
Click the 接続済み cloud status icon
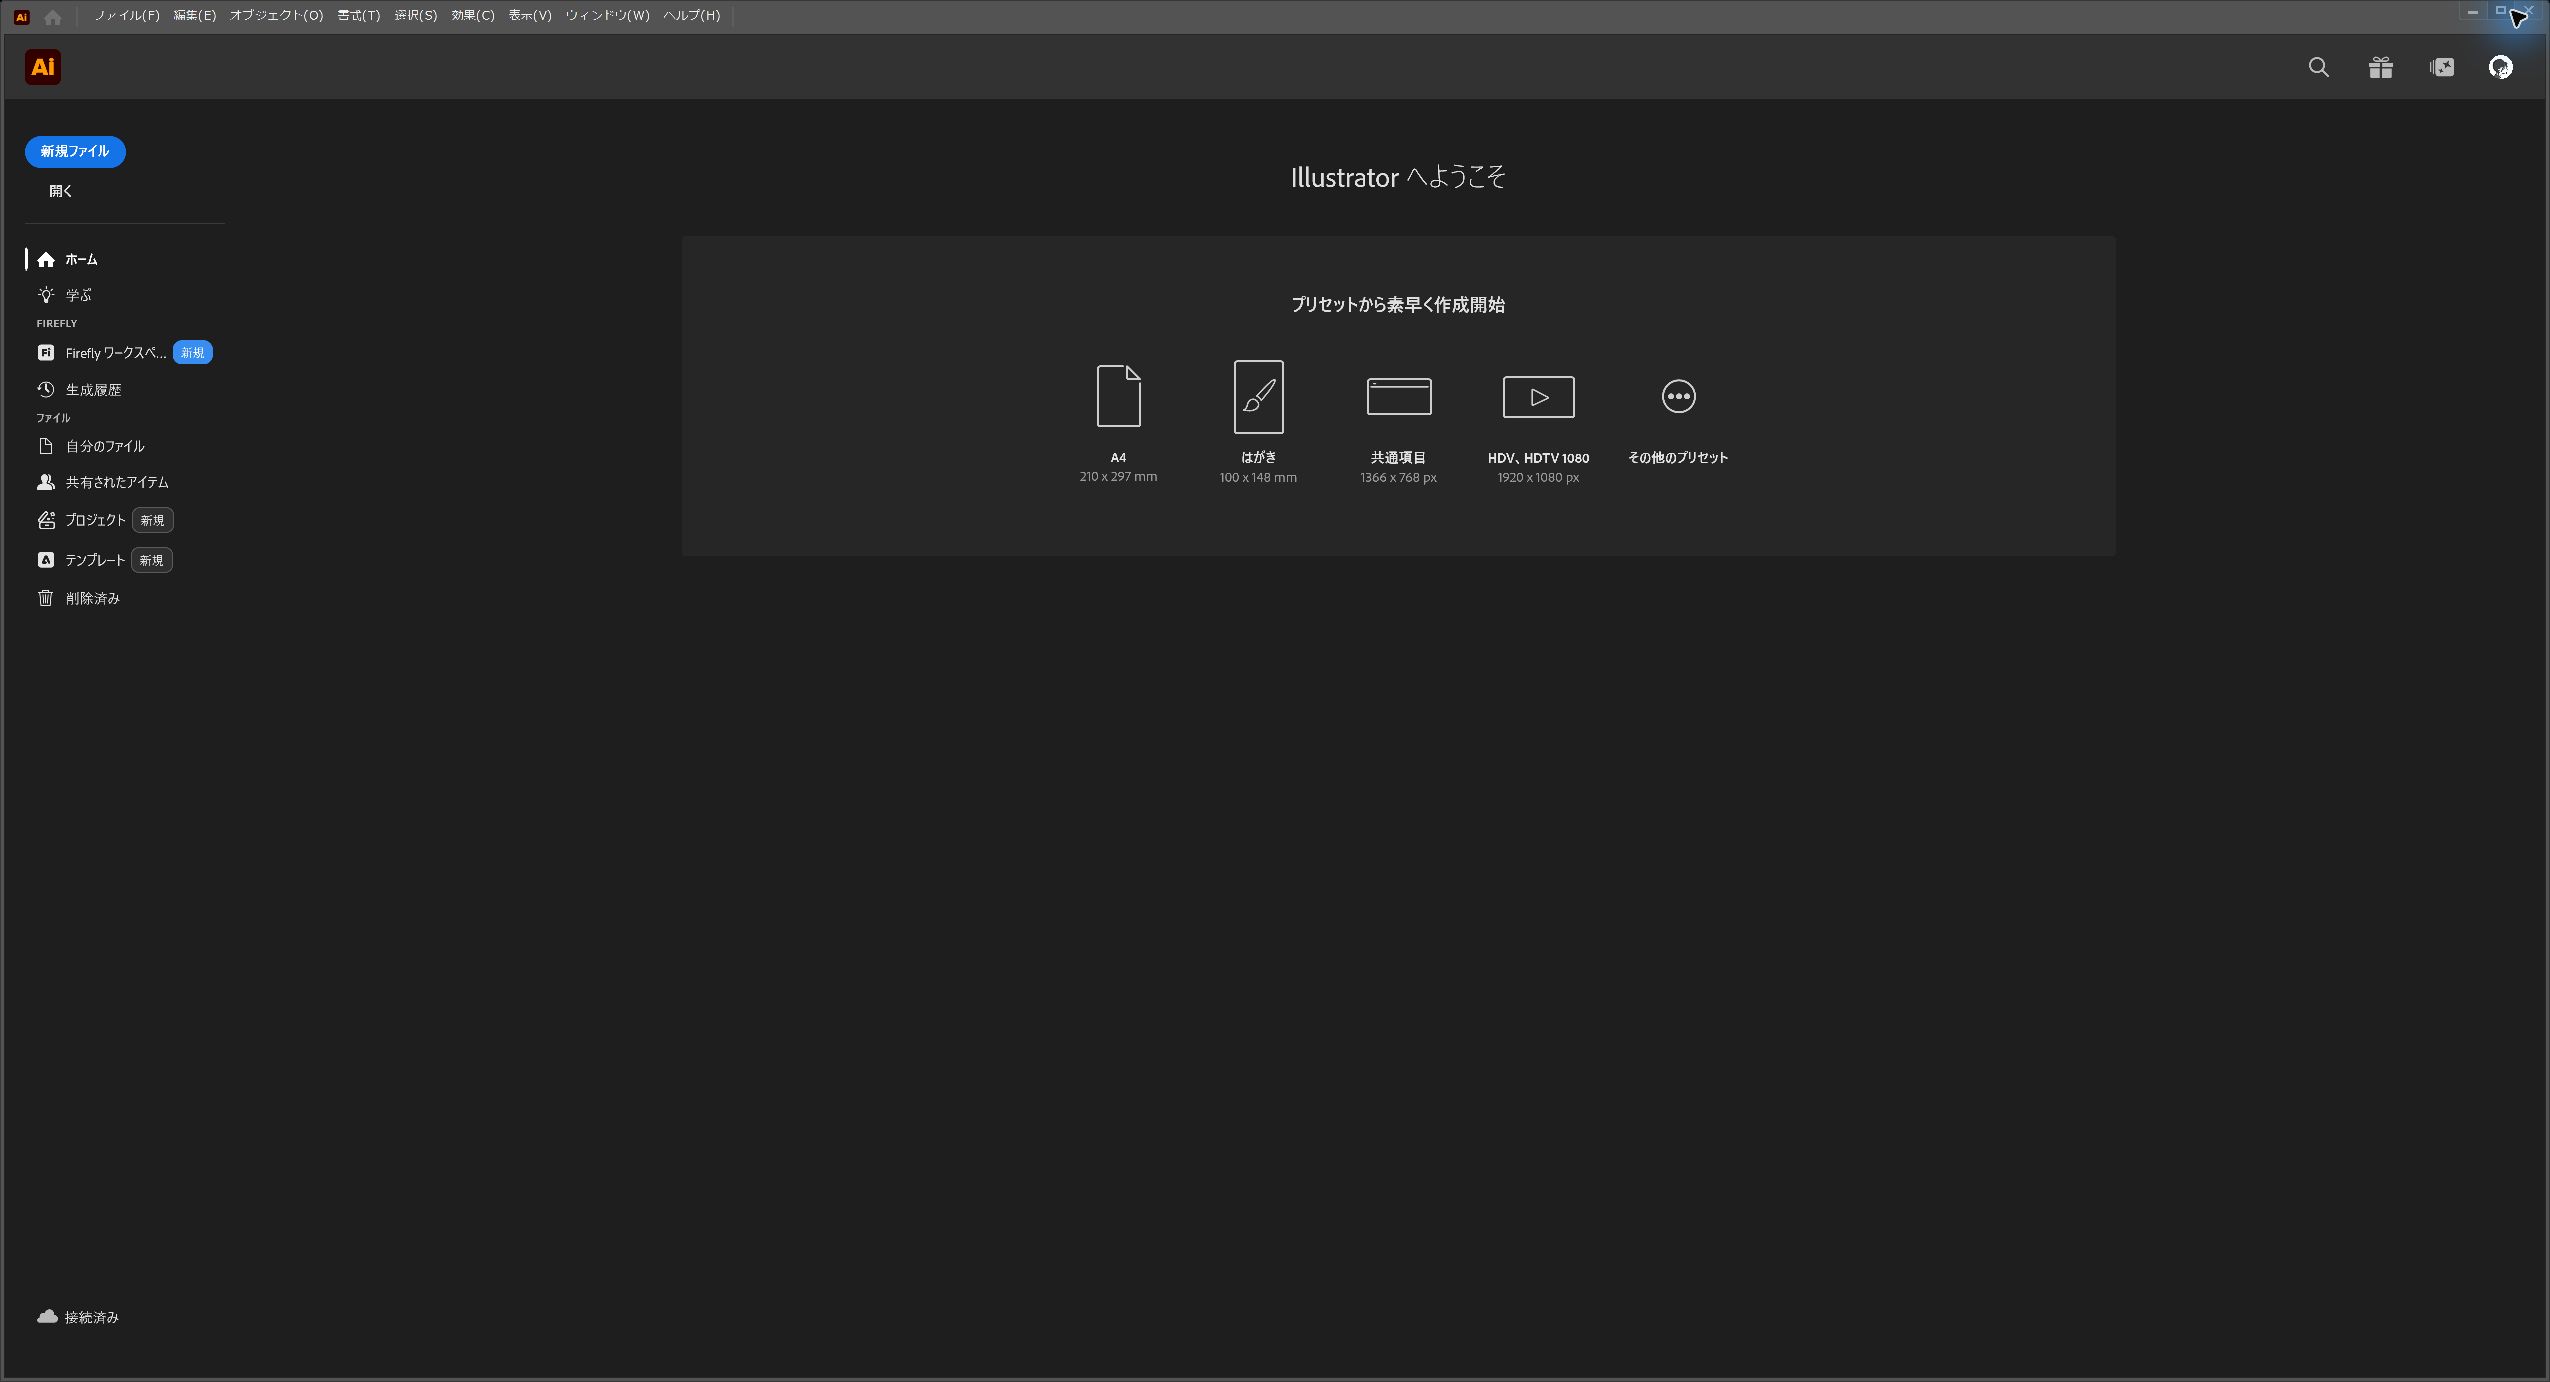point(47,1316)
